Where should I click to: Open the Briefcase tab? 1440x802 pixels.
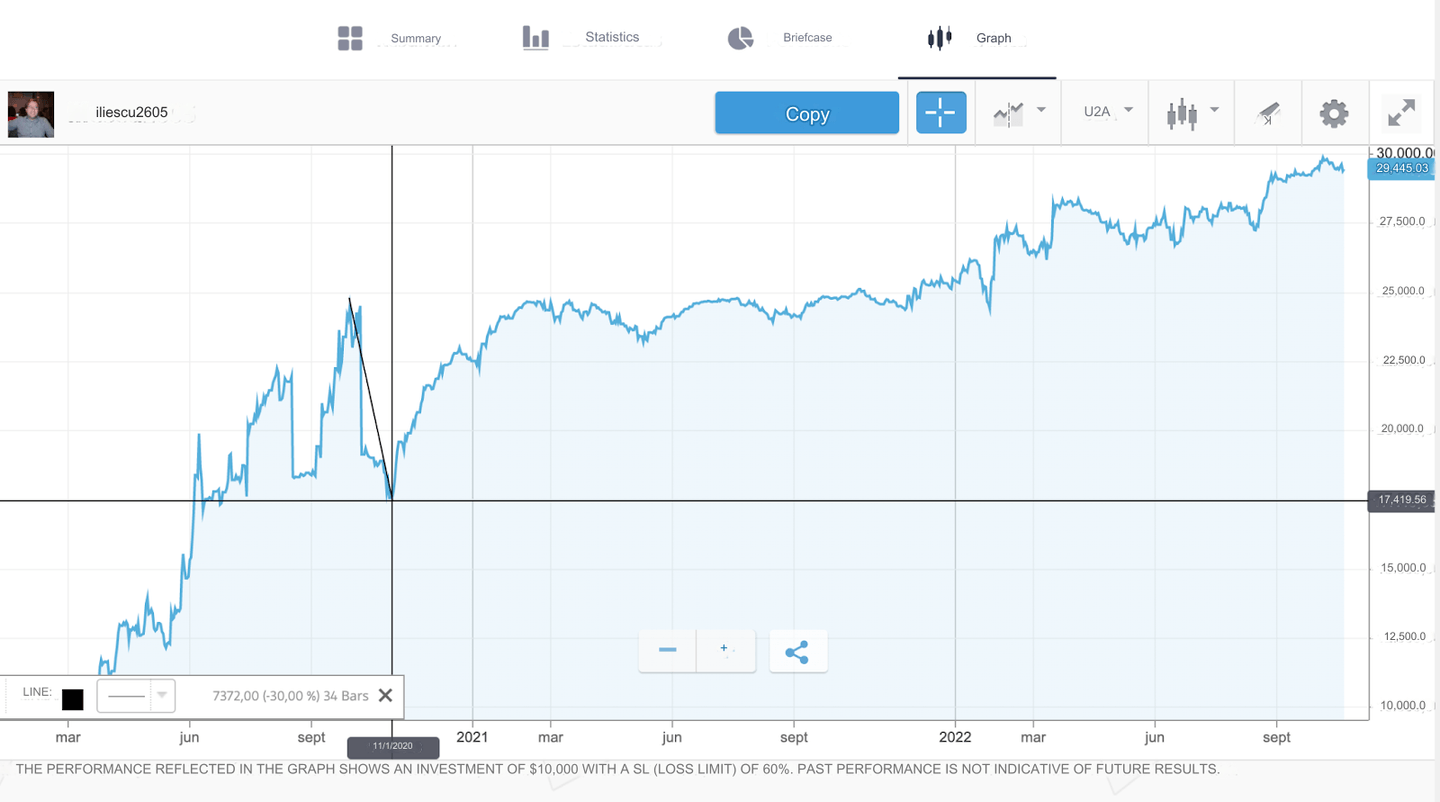(781, 38)
